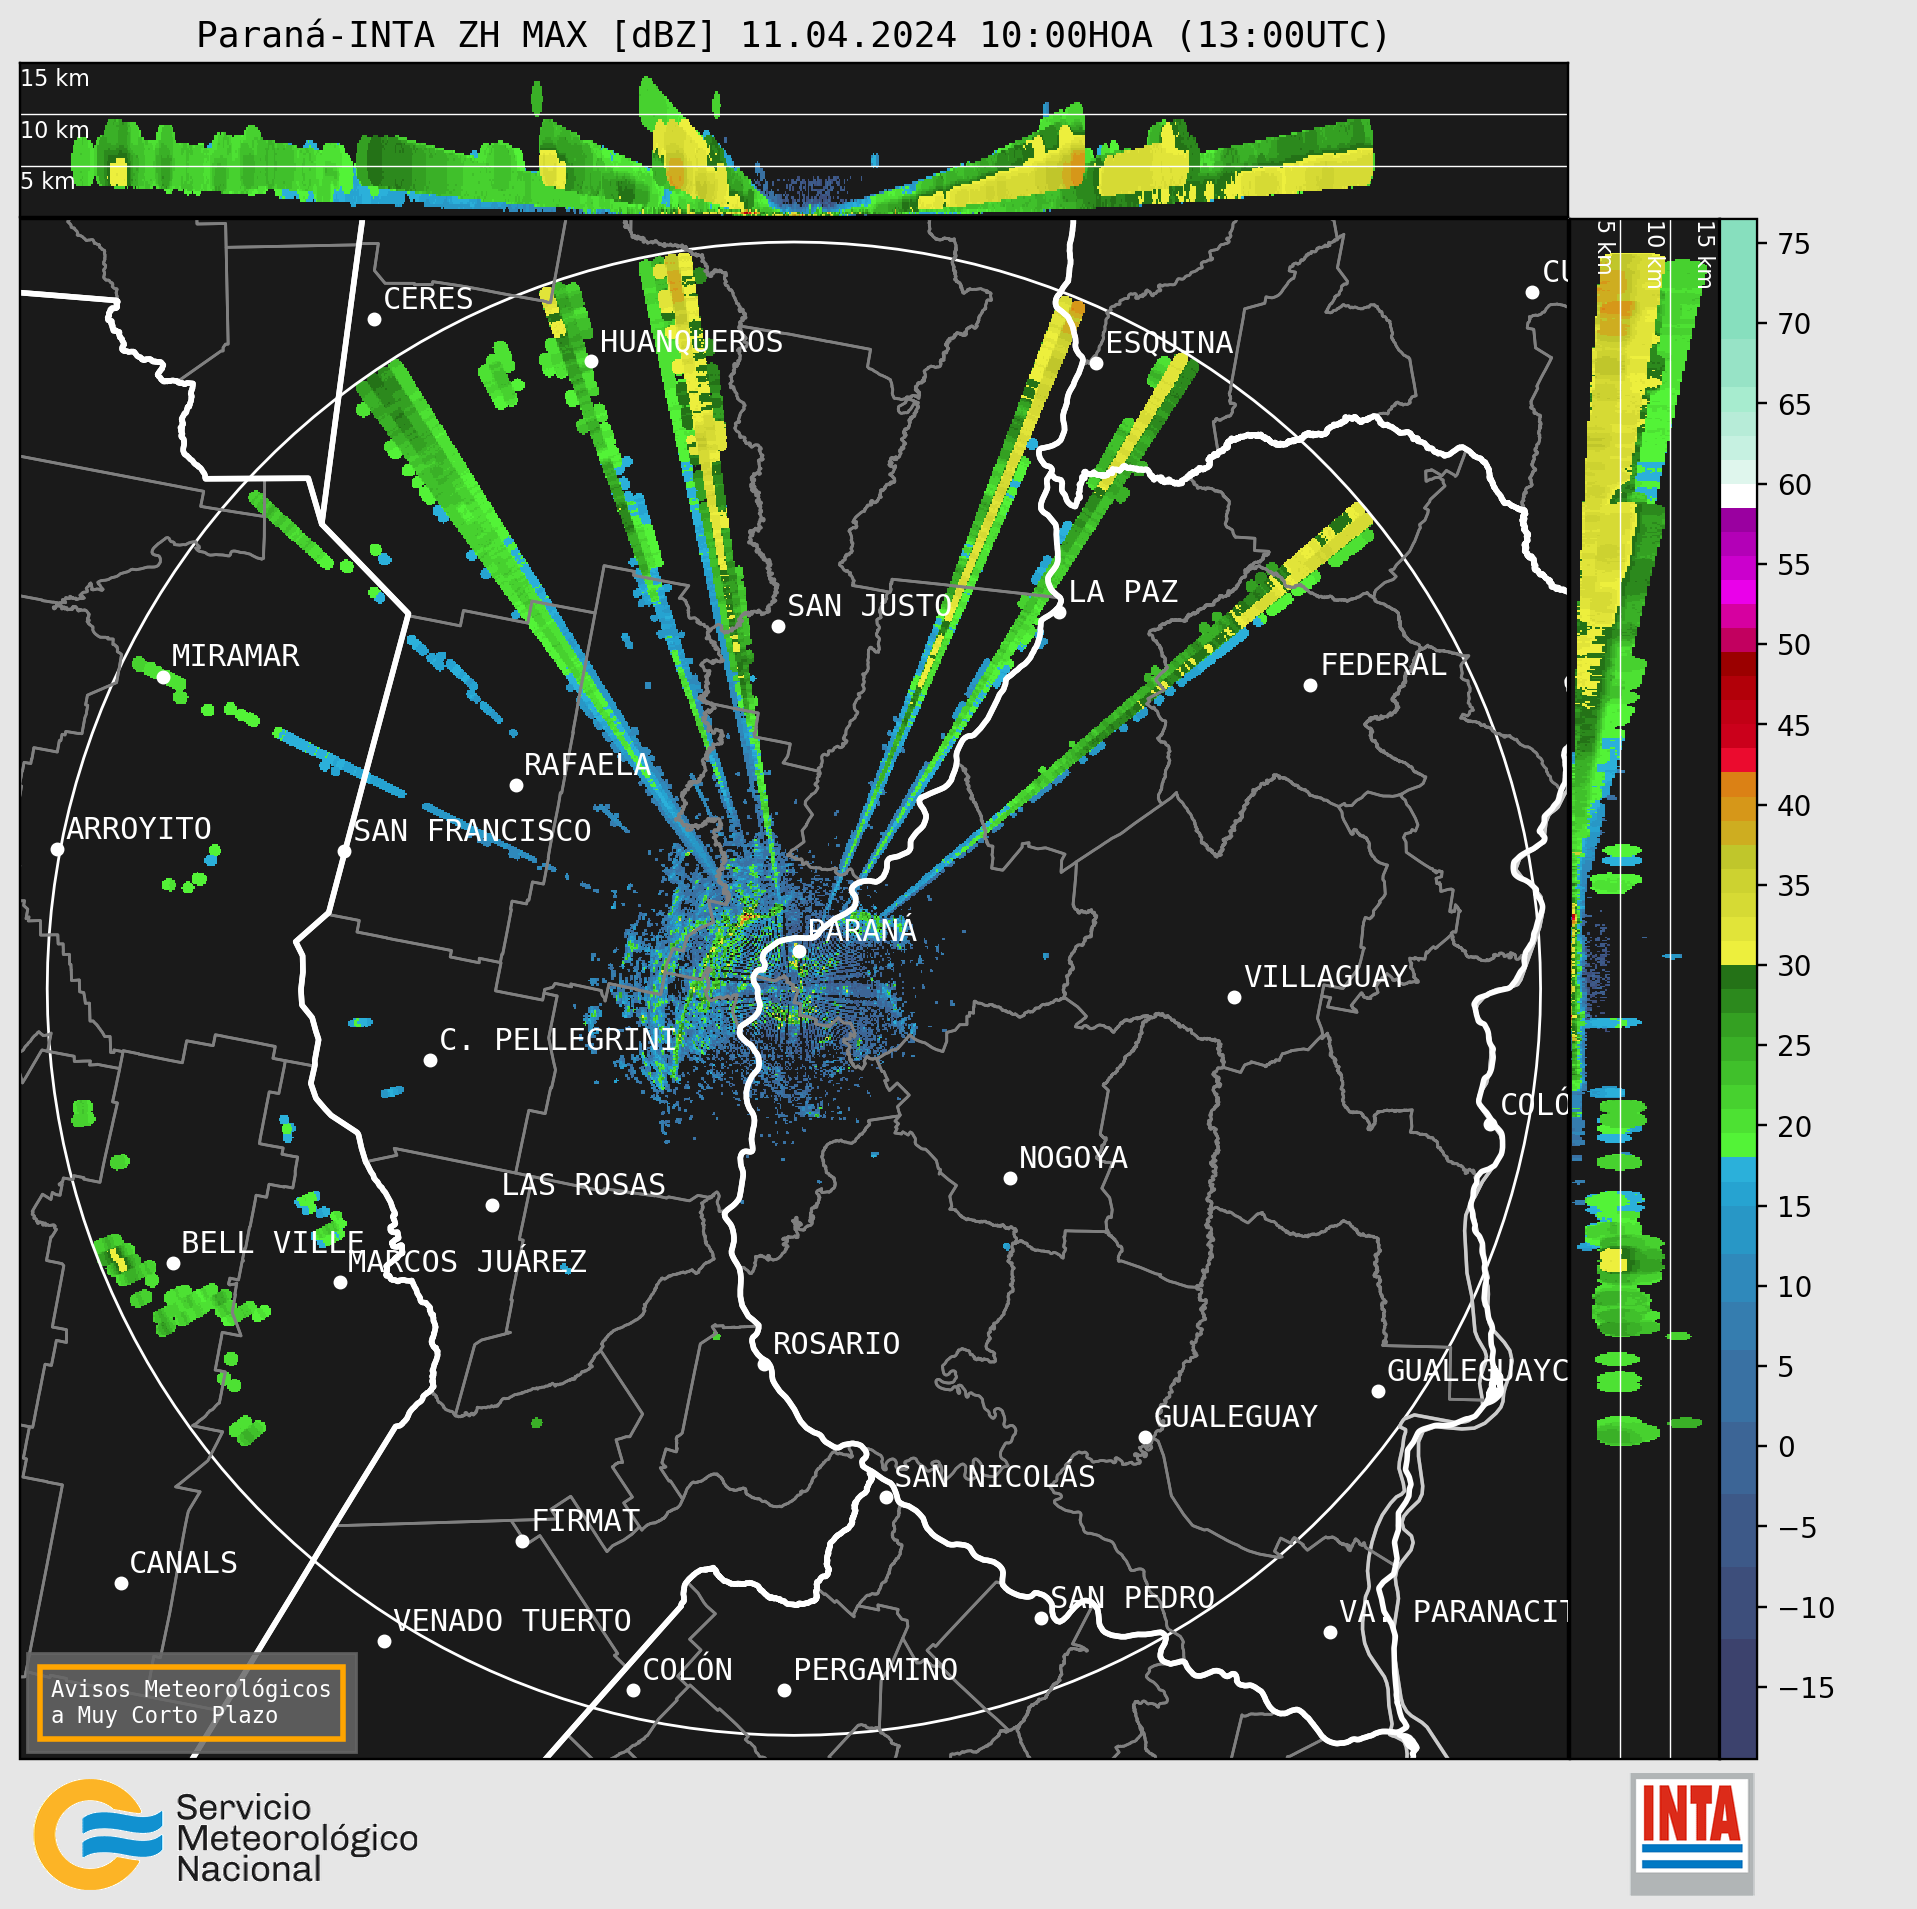1917x1909 pixels.
Task: Click the FIRMAT city label
Action: point(585,1521)
